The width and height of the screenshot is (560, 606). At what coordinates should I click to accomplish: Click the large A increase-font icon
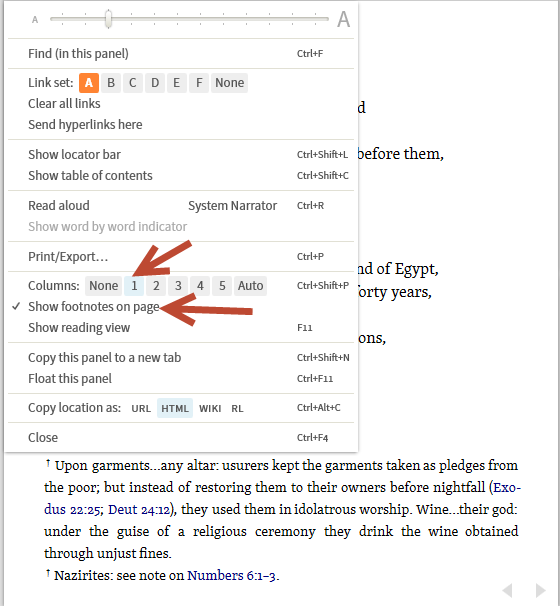tap(343, 19)
